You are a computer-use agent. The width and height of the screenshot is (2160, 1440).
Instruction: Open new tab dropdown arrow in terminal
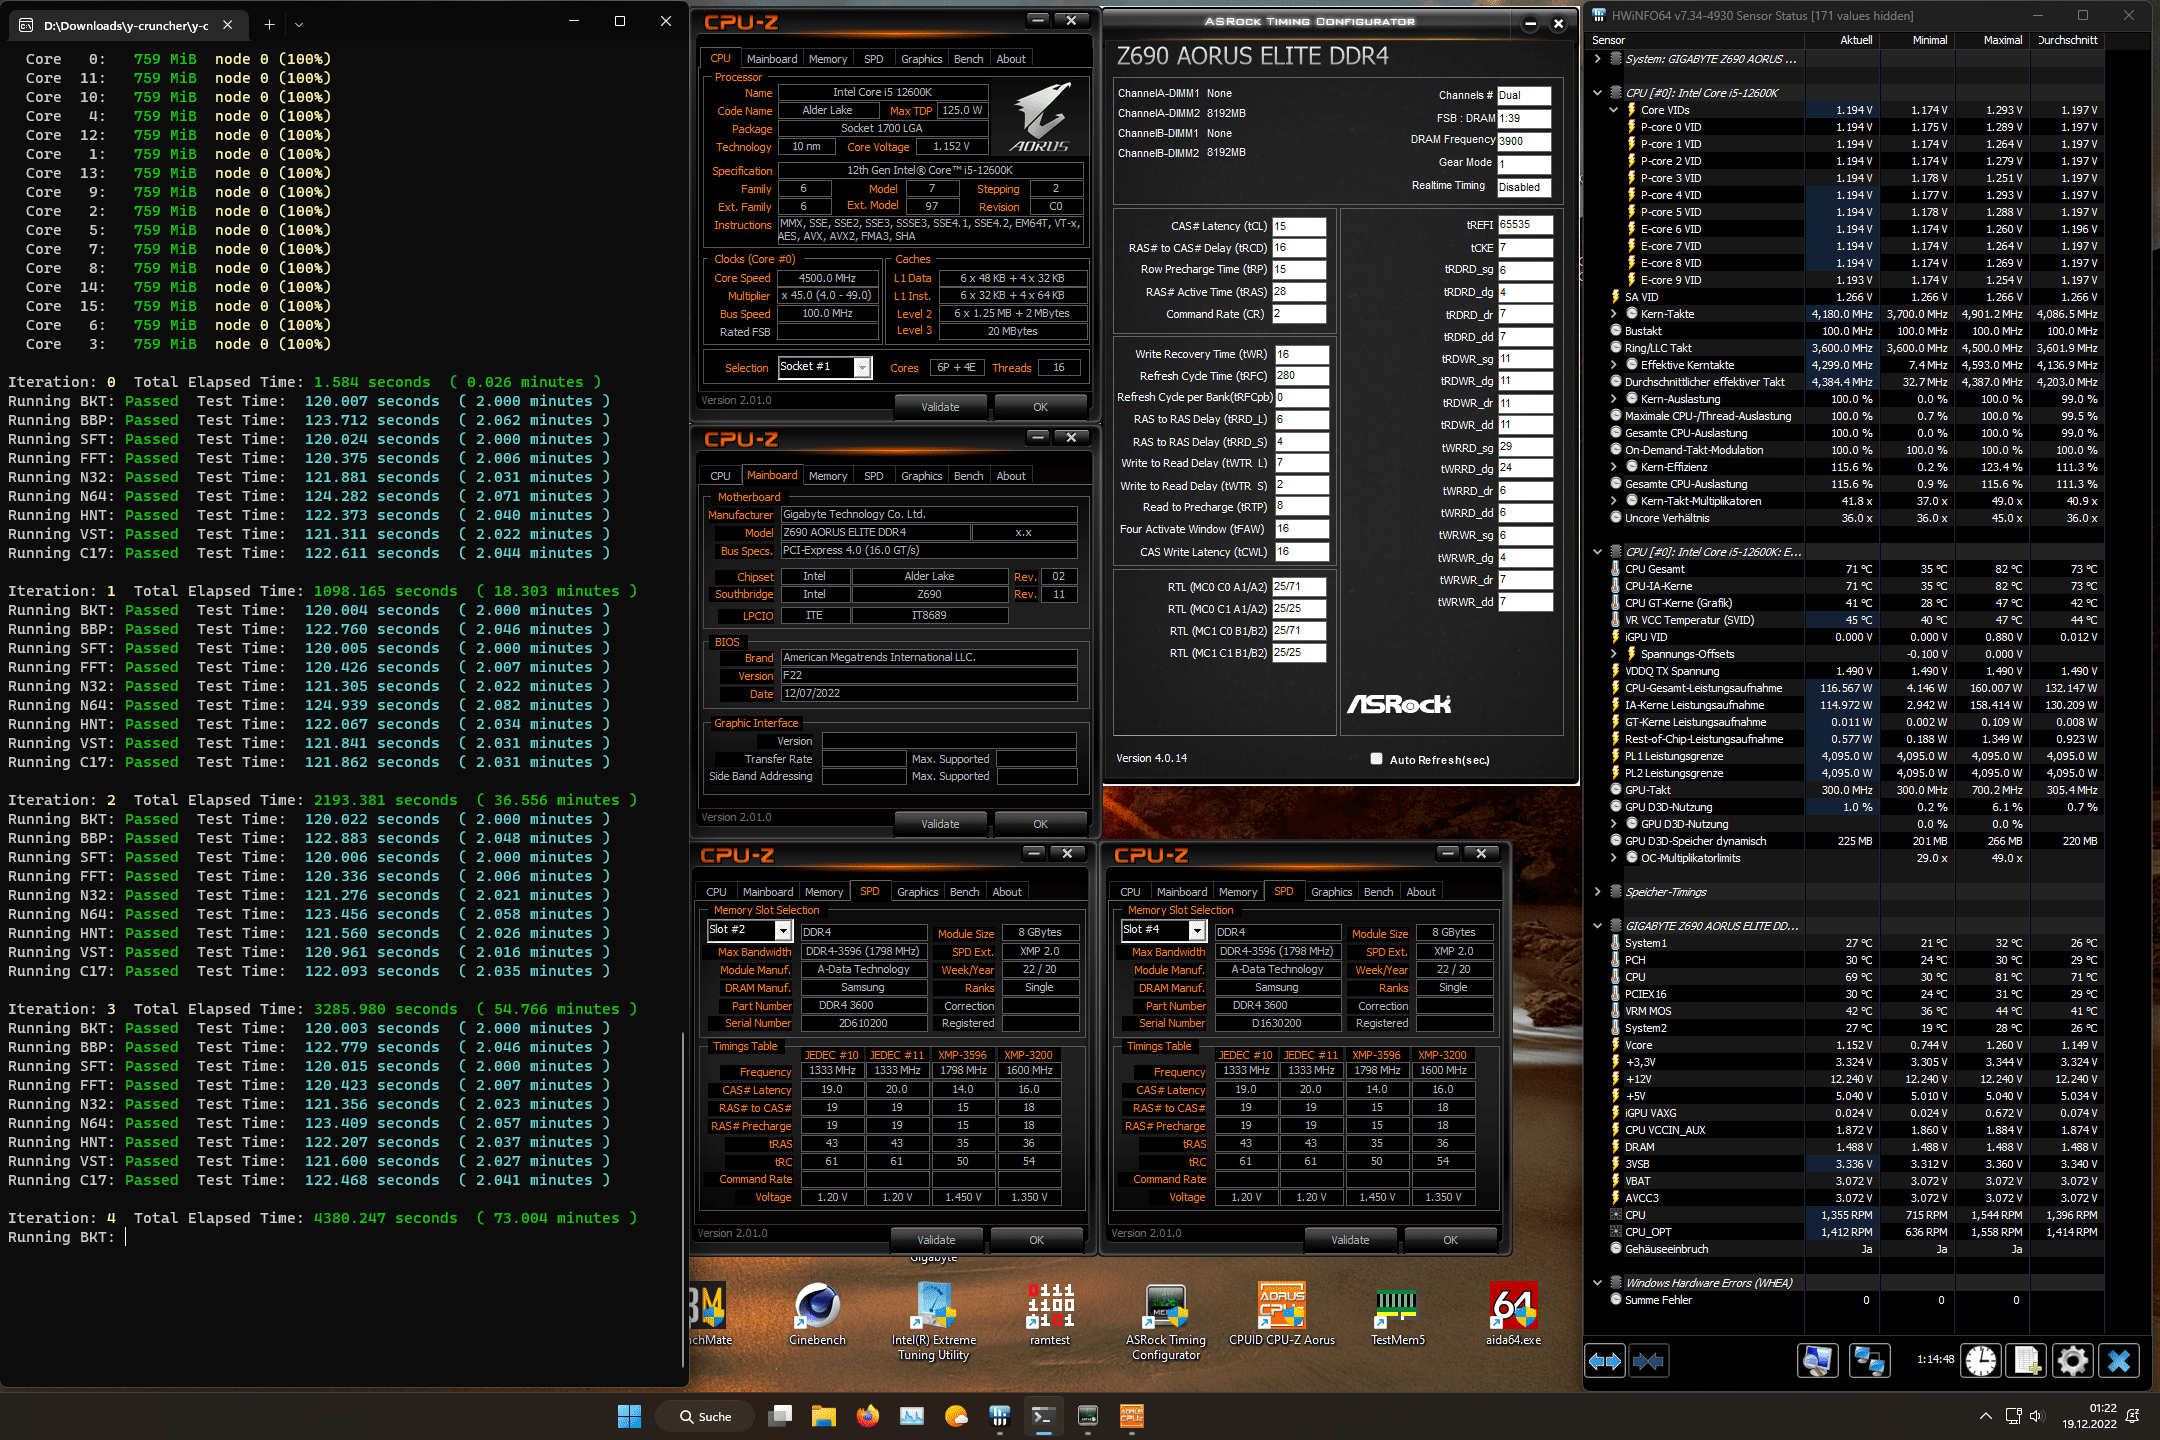(299, 24)
